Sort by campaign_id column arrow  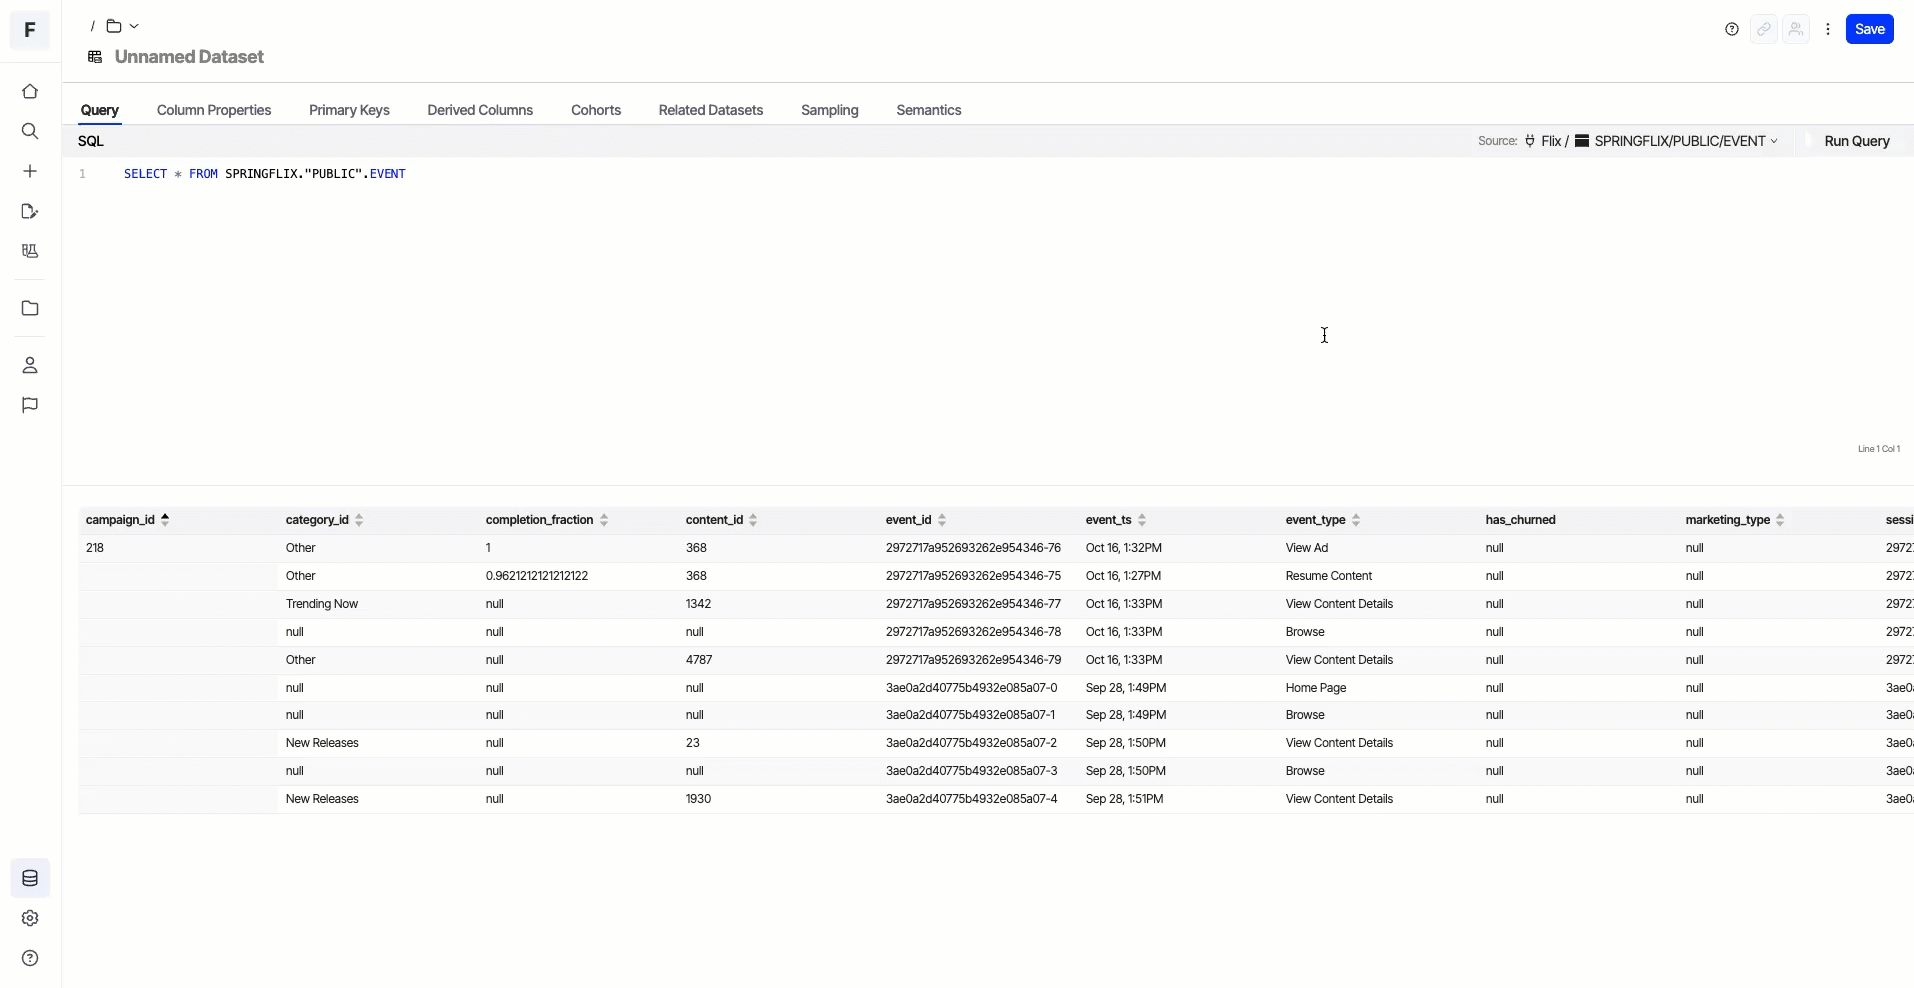click(165, 519)
